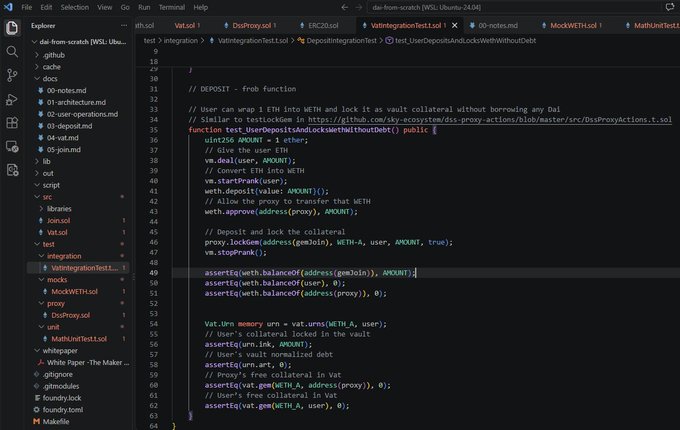
Task: Expand the .github folder
Action: point(78,55)
